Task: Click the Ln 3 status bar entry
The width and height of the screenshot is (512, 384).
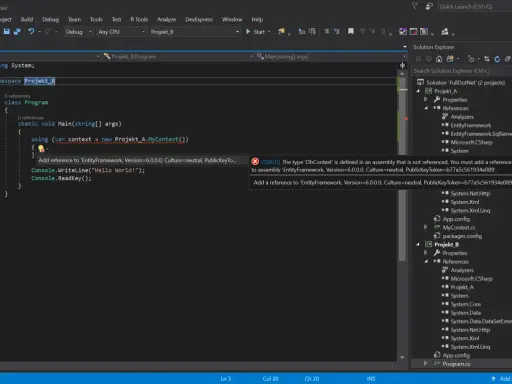Action: (x=226, y=379)
